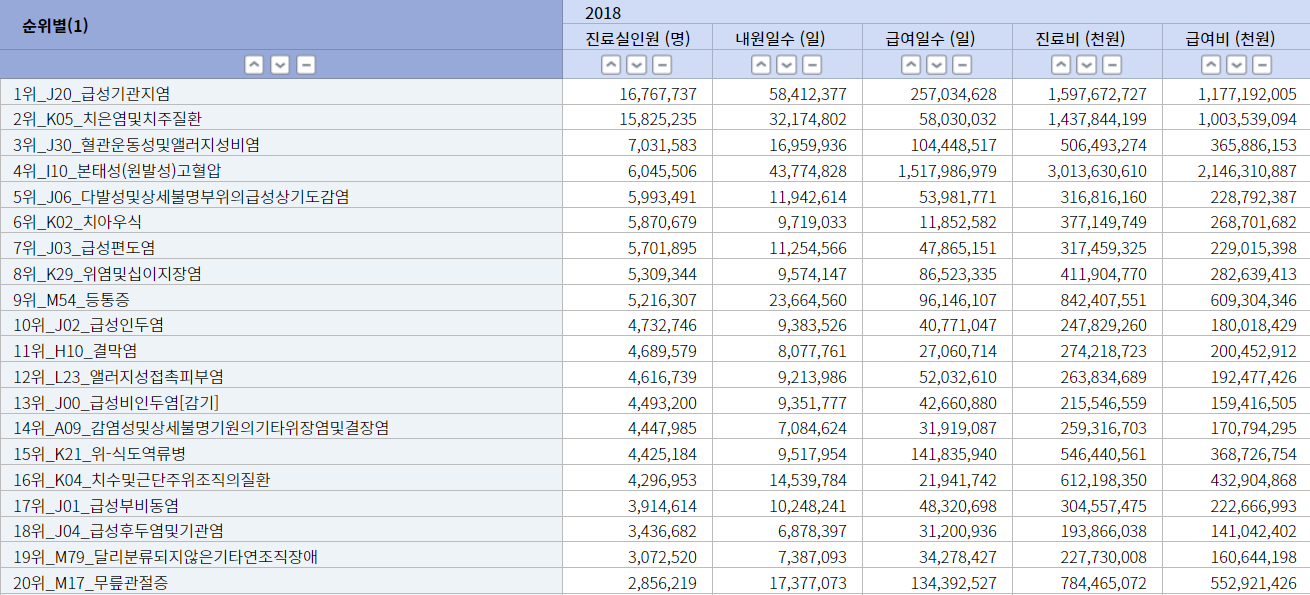
Task: Sort 진료비 (천원) column descending
Action: pos(1087,65)
